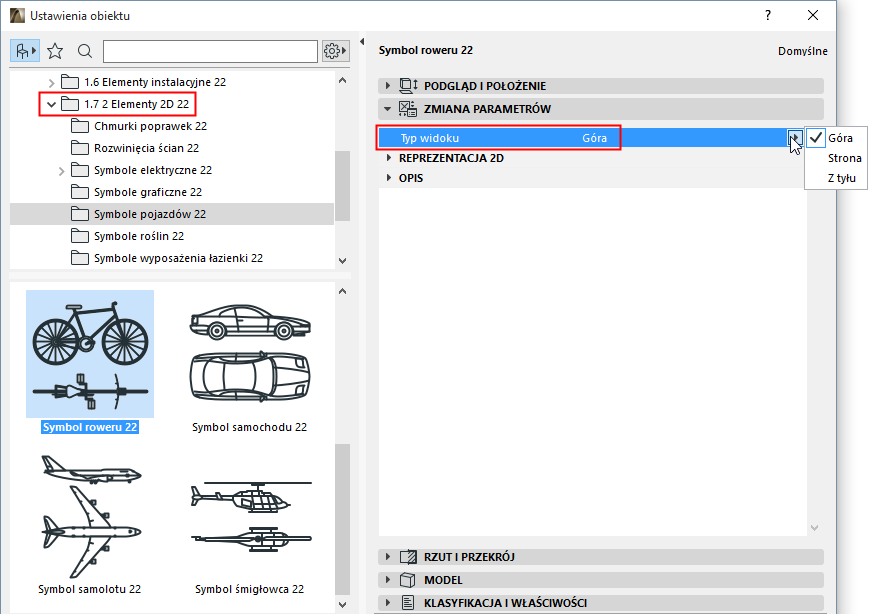Select the Rozwinięcia ścian 22 folder
869x614 pixels.
[x=146, y=149]
